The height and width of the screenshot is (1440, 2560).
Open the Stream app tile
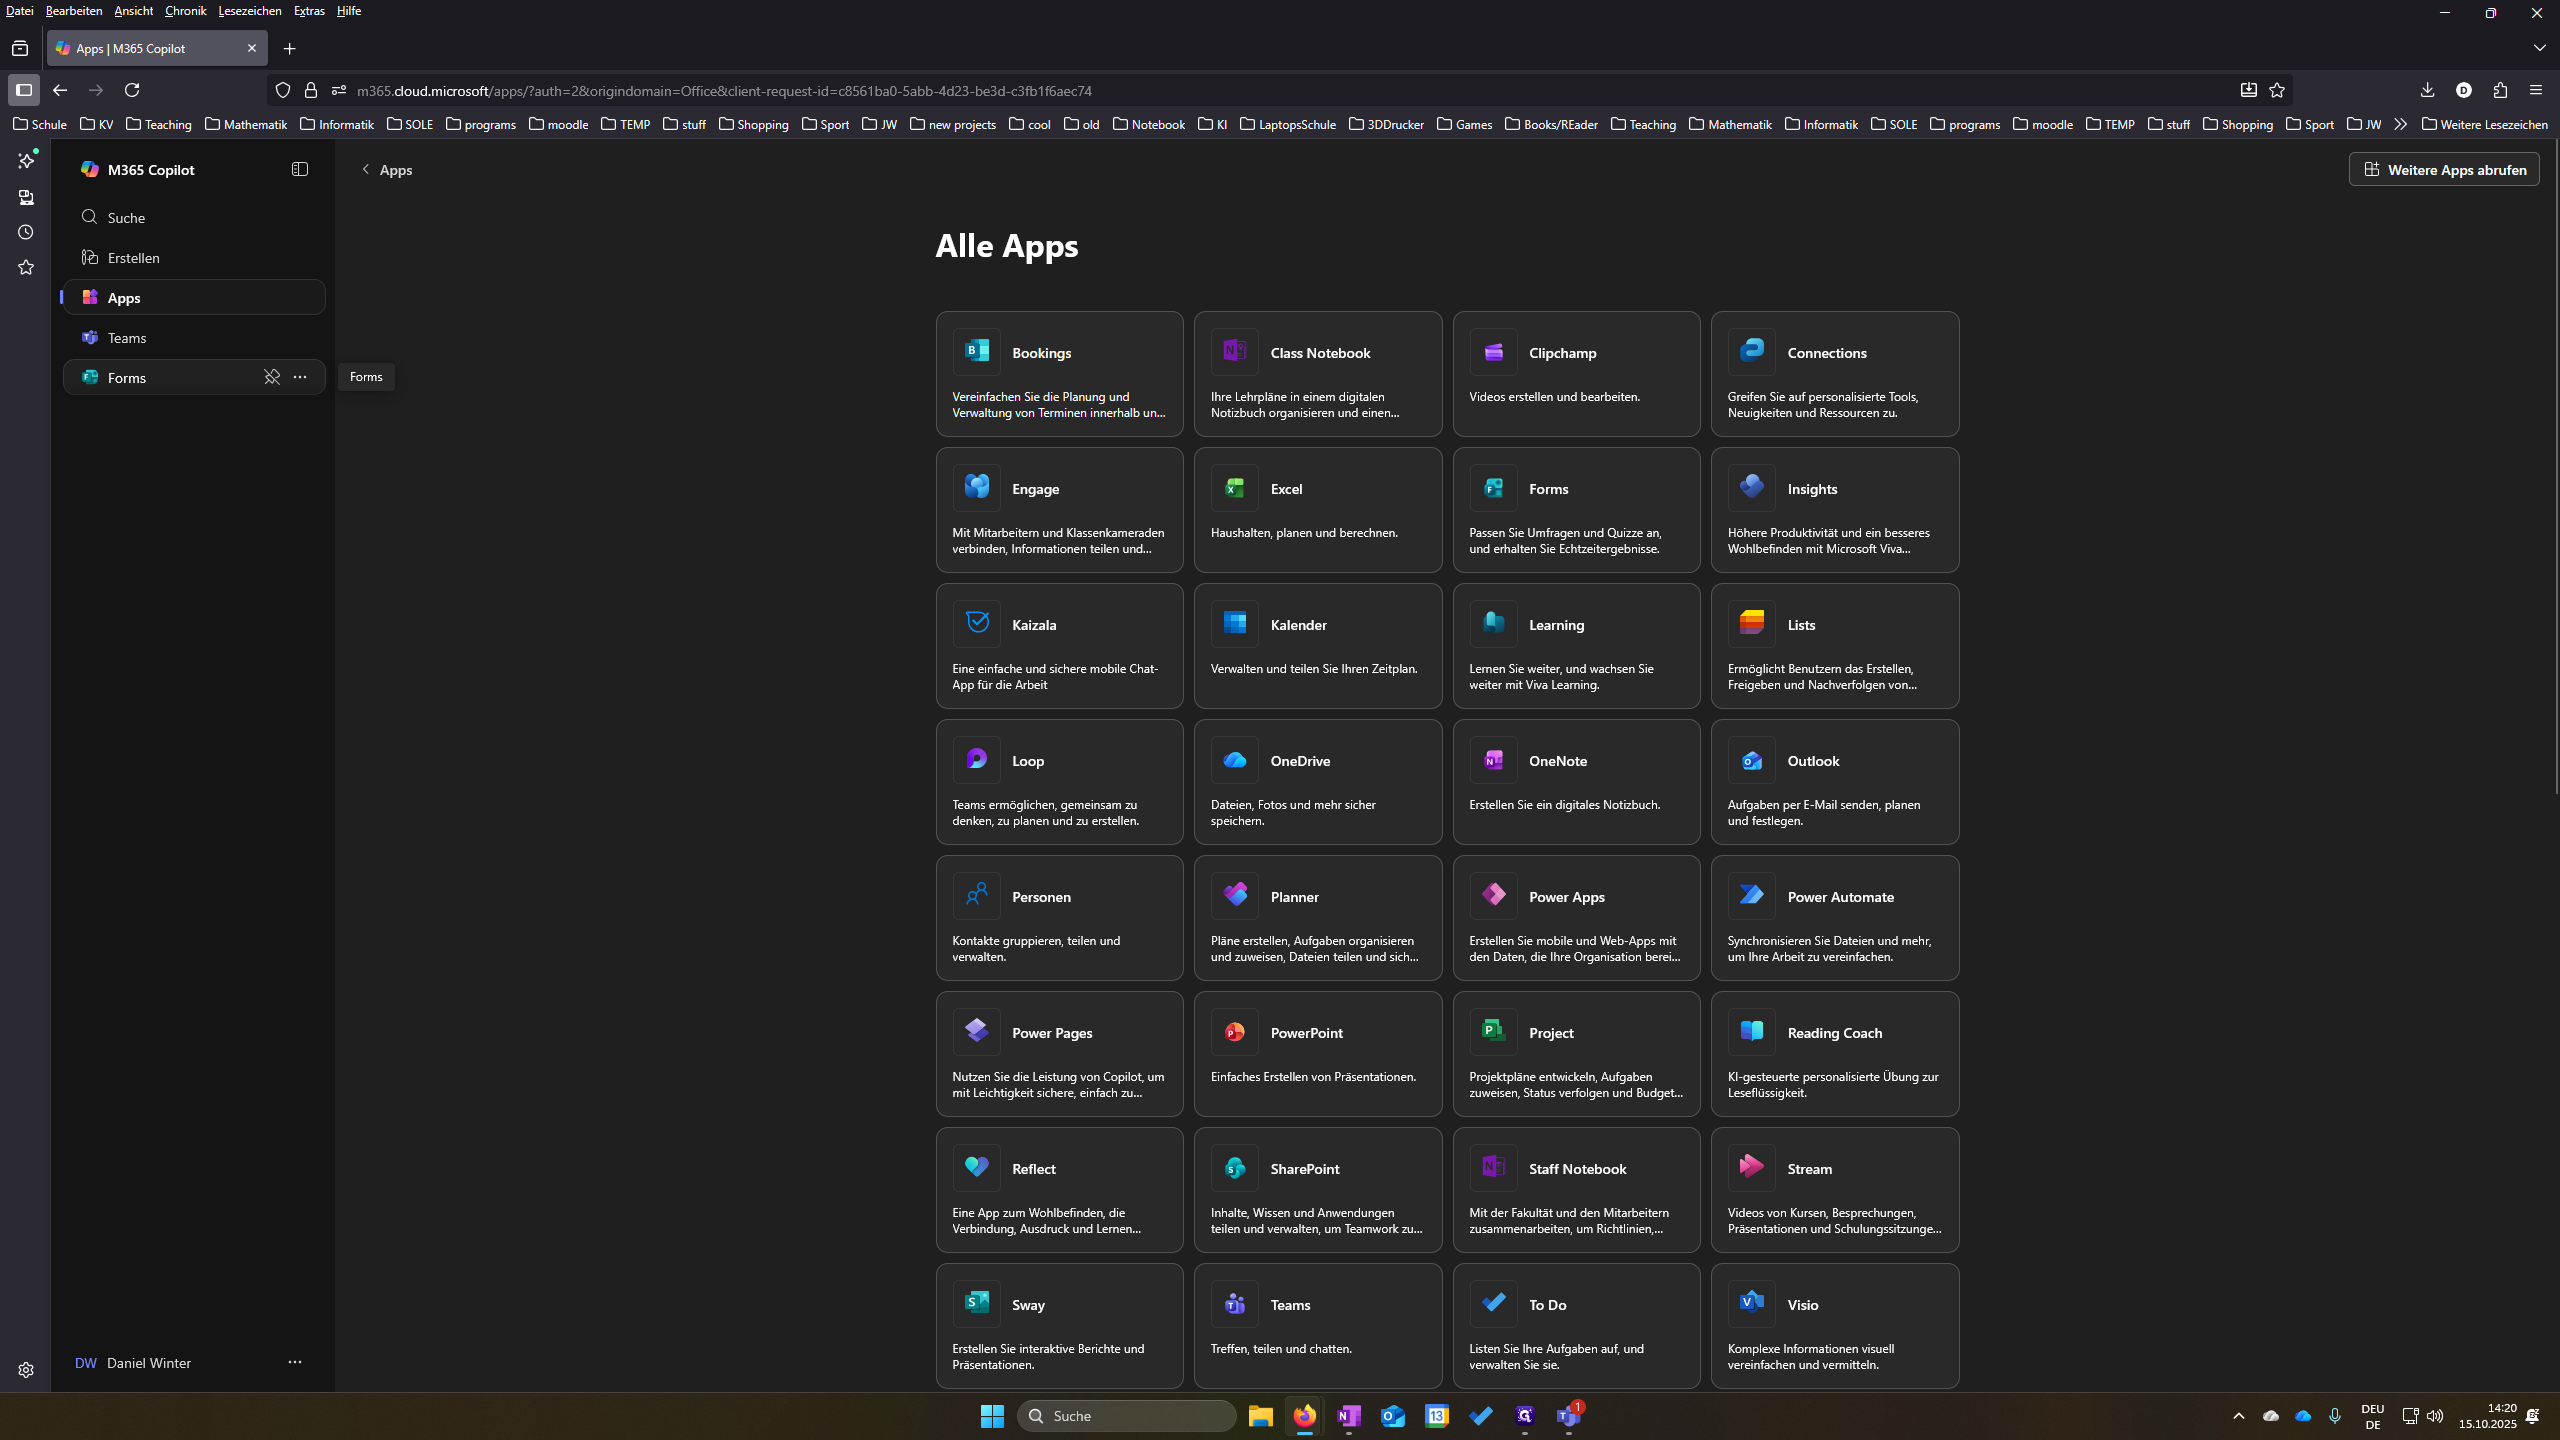point(1835,1190)
